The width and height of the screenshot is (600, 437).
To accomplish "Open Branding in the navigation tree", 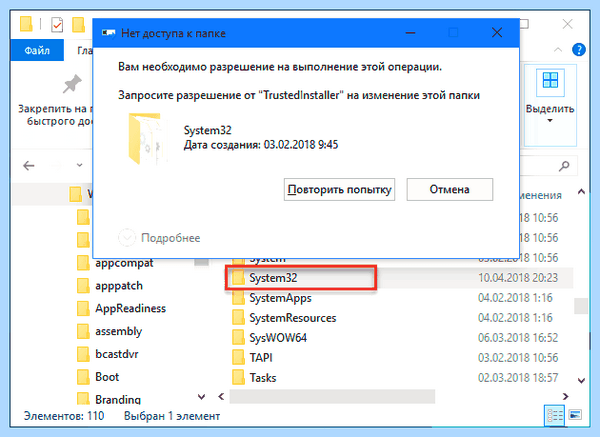I will pos(118,399).
